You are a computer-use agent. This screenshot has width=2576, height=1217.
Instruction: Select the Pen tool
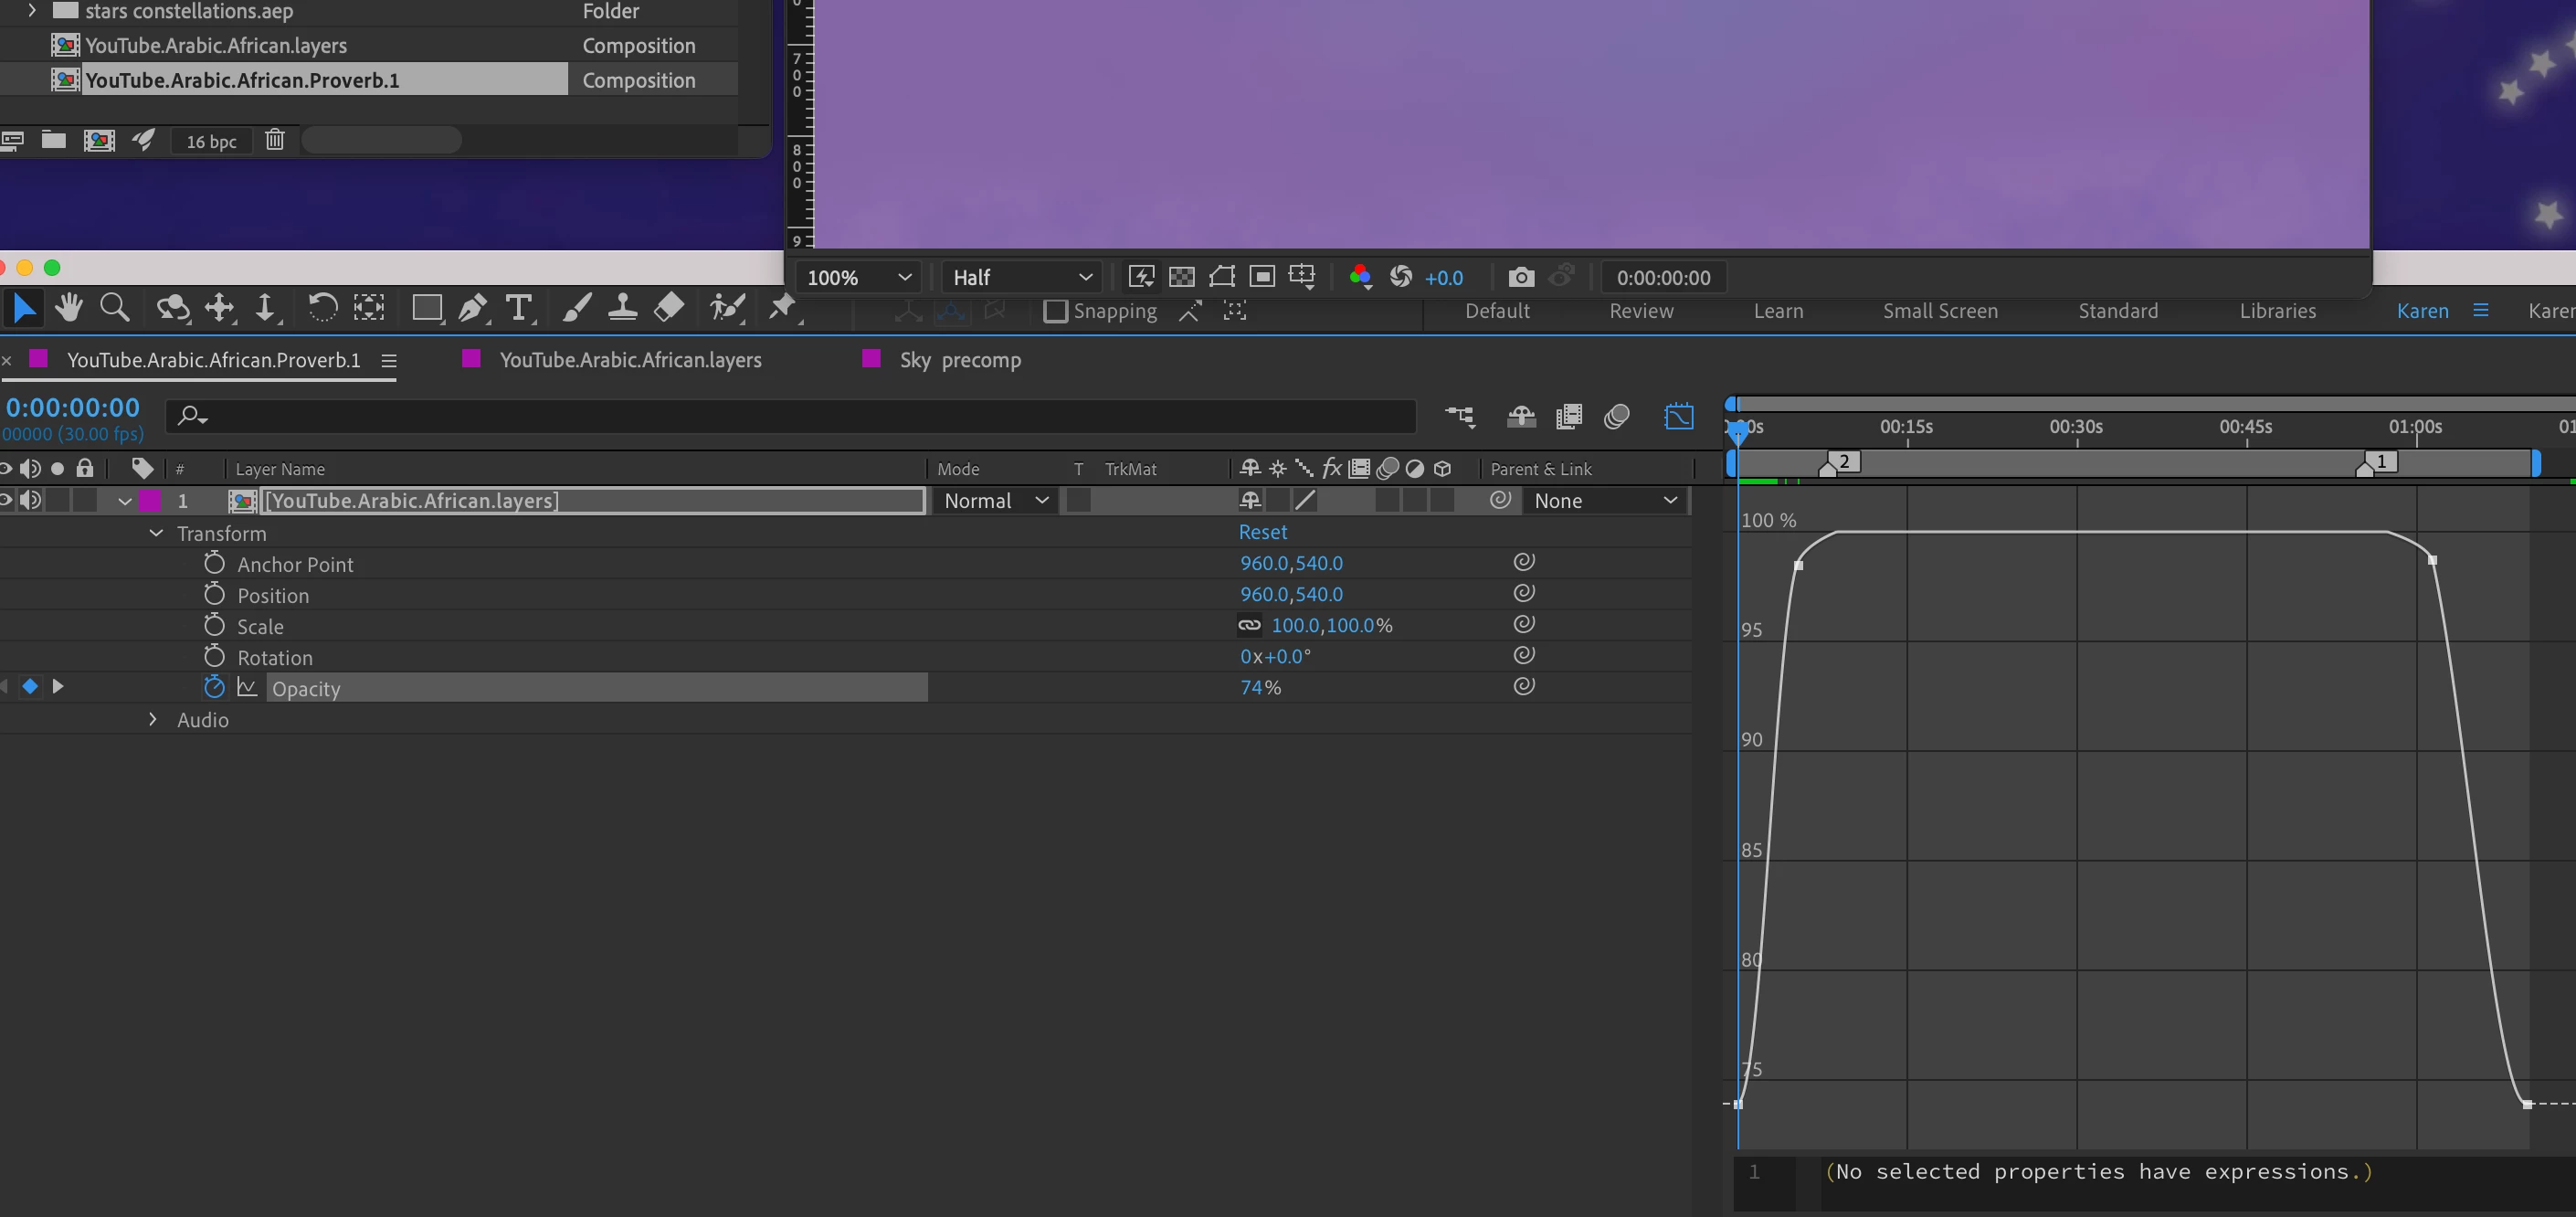point(472,308)
